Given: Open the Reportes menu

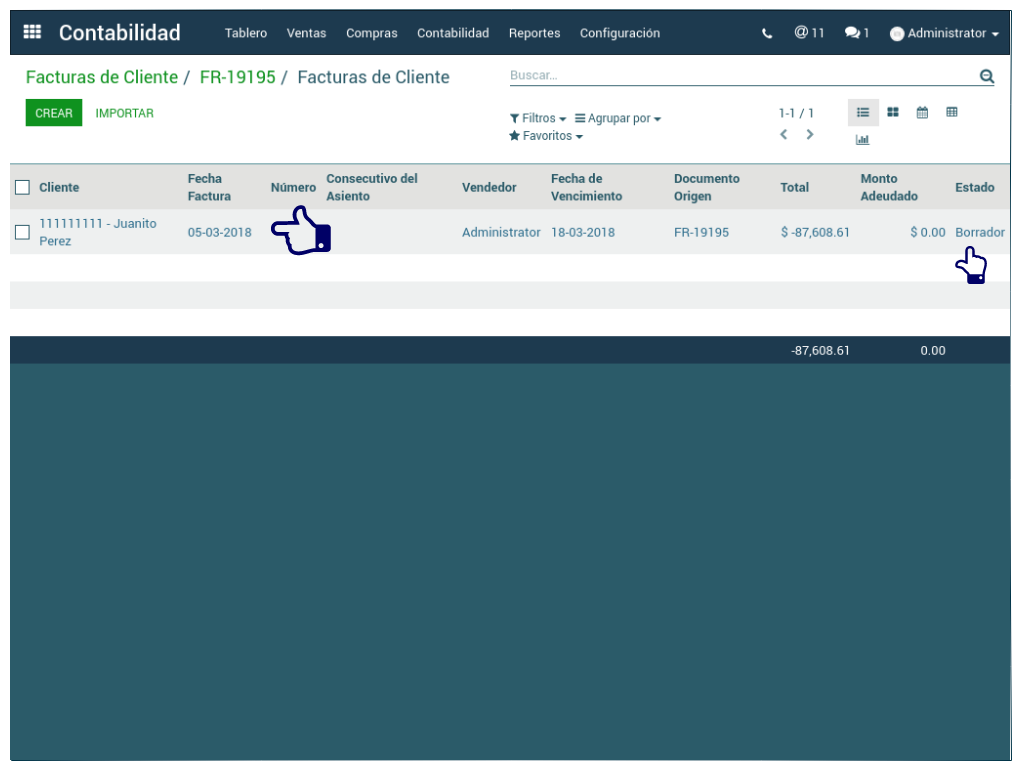Looking at the screenshot, I should [x=534, y=33].
